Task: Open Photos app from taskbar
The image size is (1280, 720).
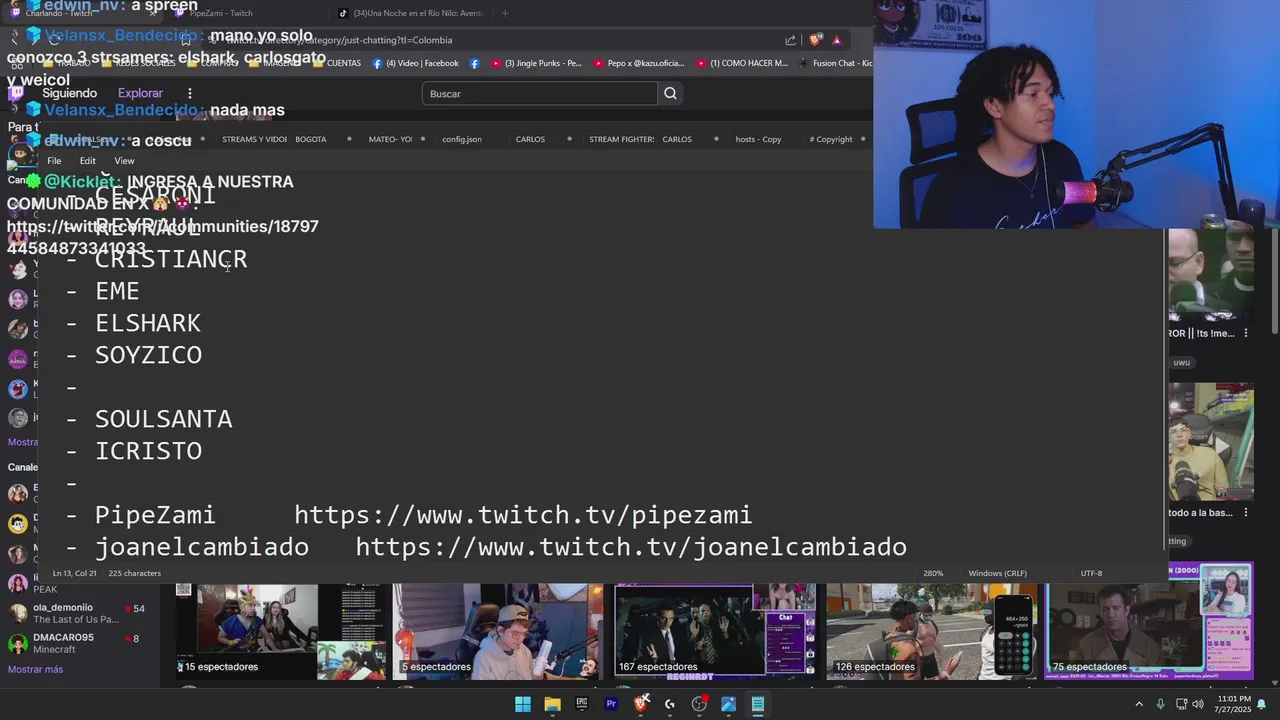Action: coord(728,704)
